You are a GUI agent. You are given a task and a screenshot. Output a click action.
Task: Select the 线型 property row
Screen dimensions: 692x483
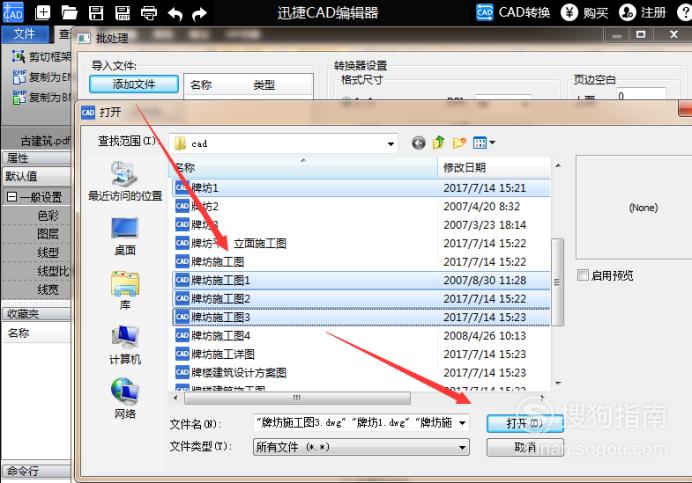click(x=36, y=253)
